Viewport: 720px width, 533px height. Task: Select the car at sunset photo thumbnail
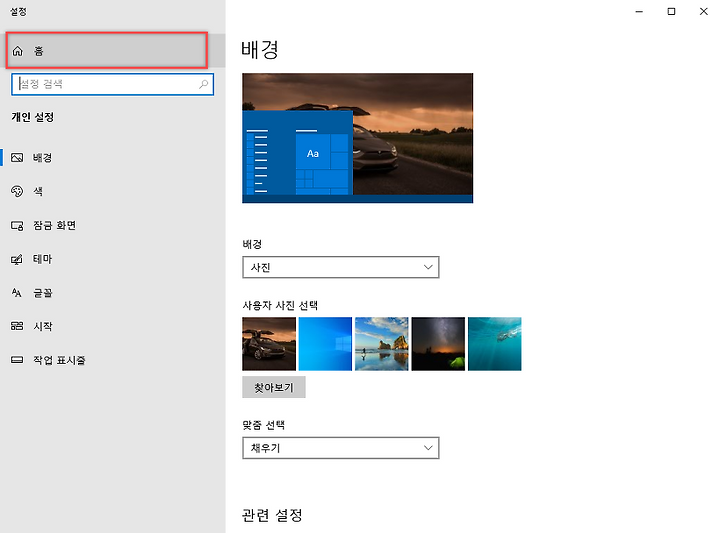[269, 344]
